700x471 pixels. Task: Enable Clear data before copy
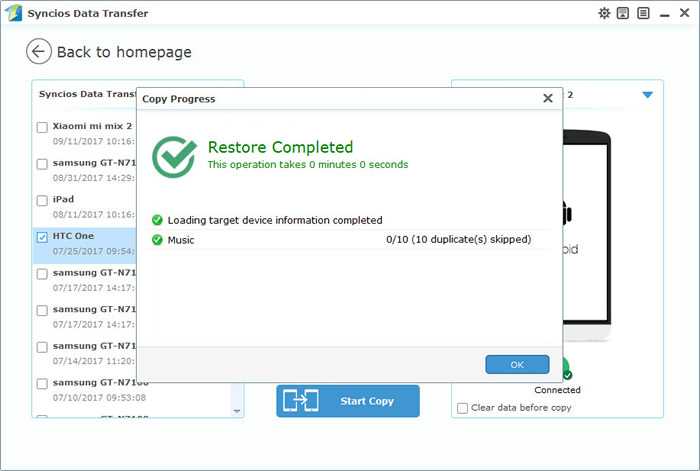click(x=462, y=408)
